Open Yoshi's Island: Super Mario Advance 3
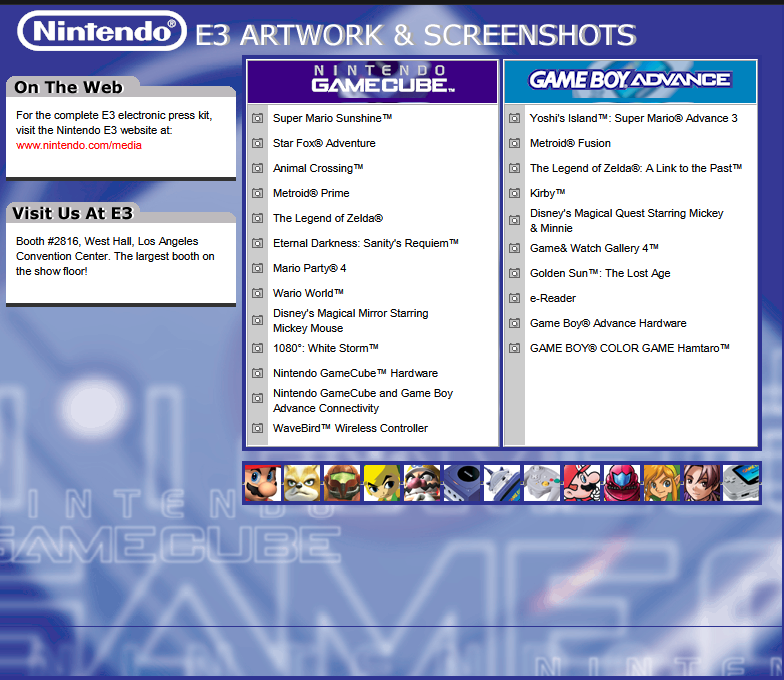The image size is (784, 680). click(634, 118)
